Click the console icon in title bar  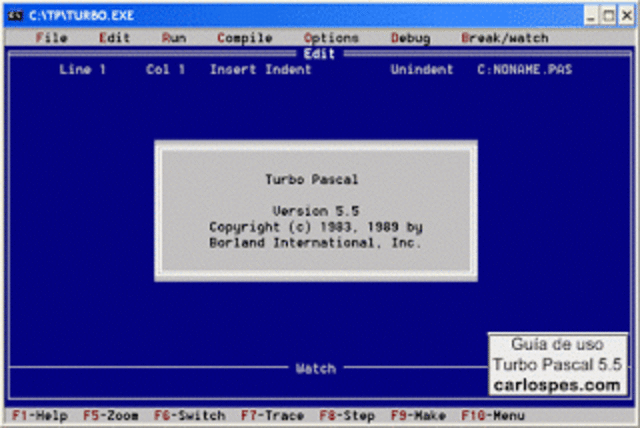[x=16, y=16]
